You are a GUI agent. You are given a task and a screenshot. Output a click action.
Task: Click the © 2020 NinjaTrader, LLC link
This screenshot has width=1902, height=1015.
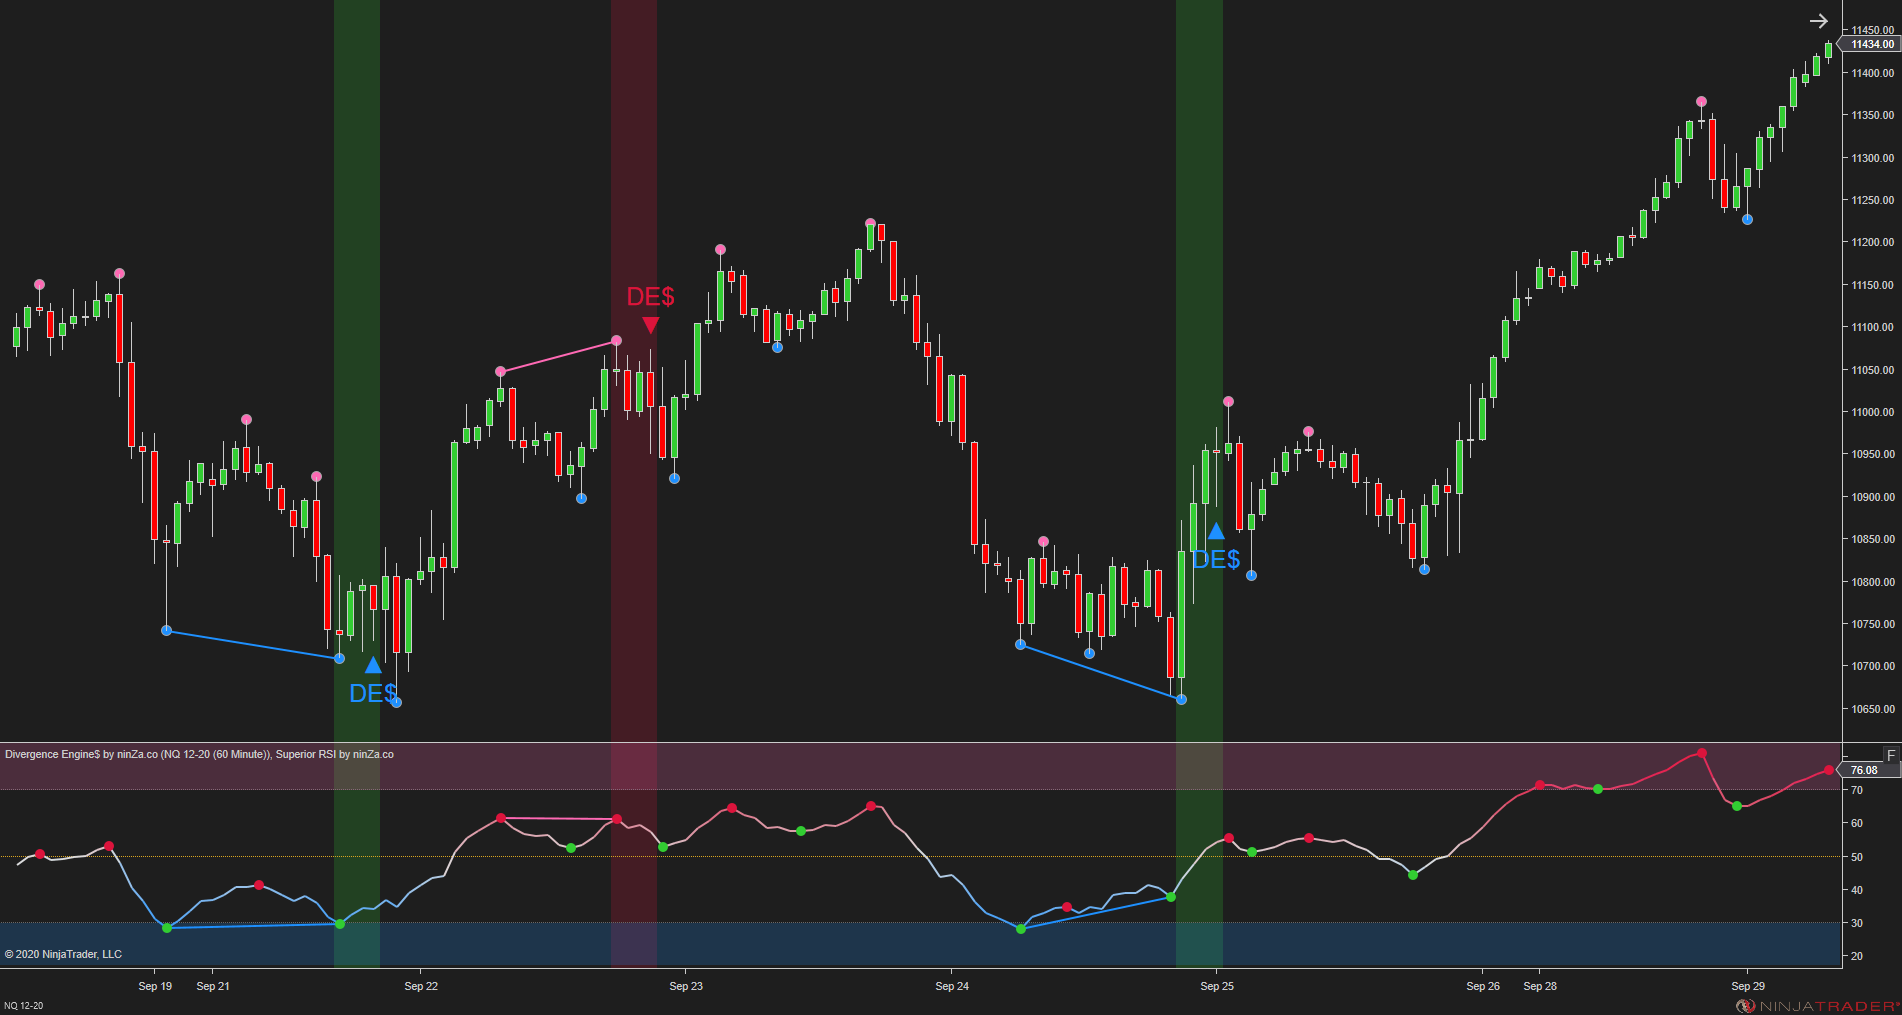click(62, 954)
